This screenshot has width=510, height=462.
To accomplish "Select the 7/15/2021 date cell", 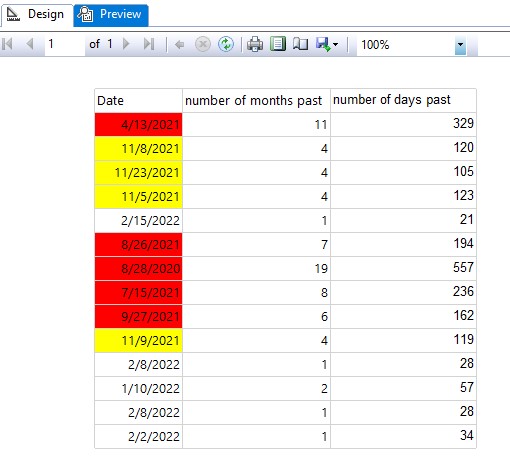I will (138, 292).
